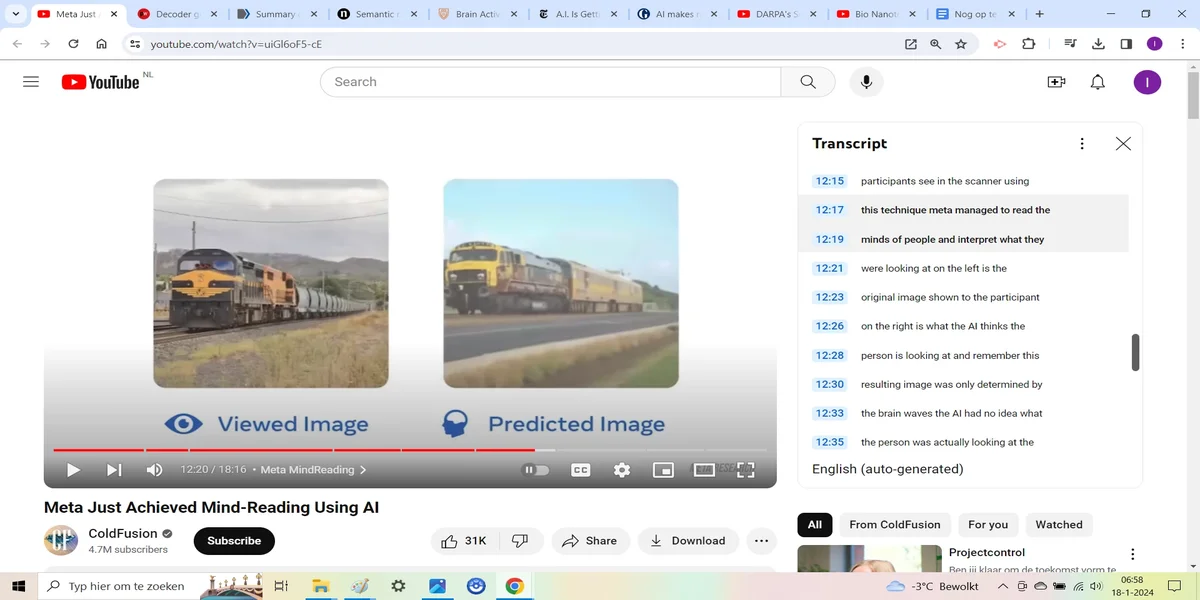The image size is (1200, 600).
Task: Seek on the red video progress bar
Action: [x=410, y=450]
